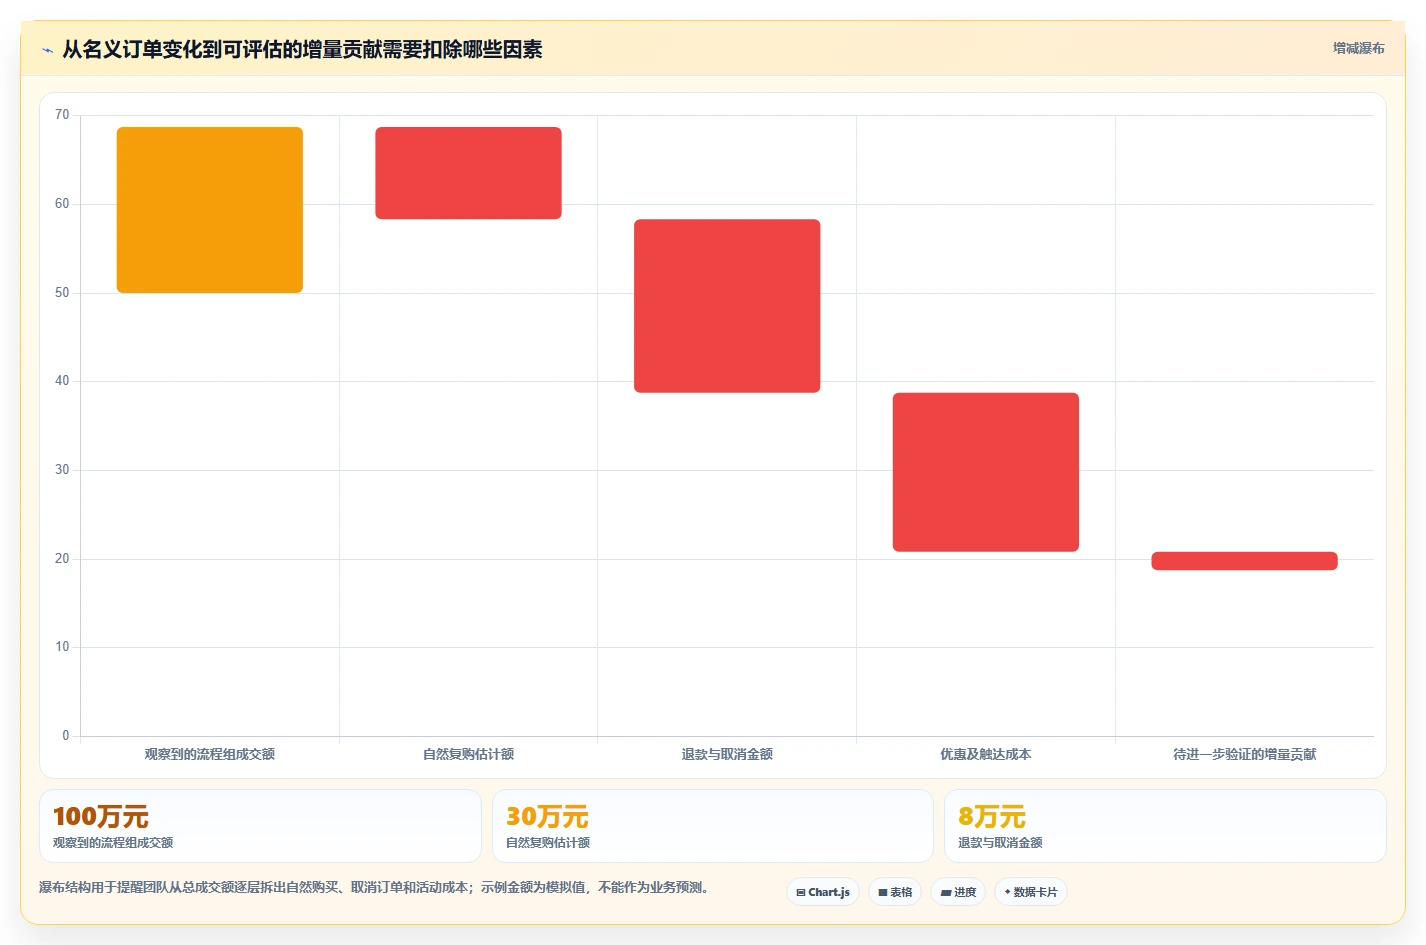
Task: Click x-axis label 优惠及触达成本
Action: tap(986, 754)
